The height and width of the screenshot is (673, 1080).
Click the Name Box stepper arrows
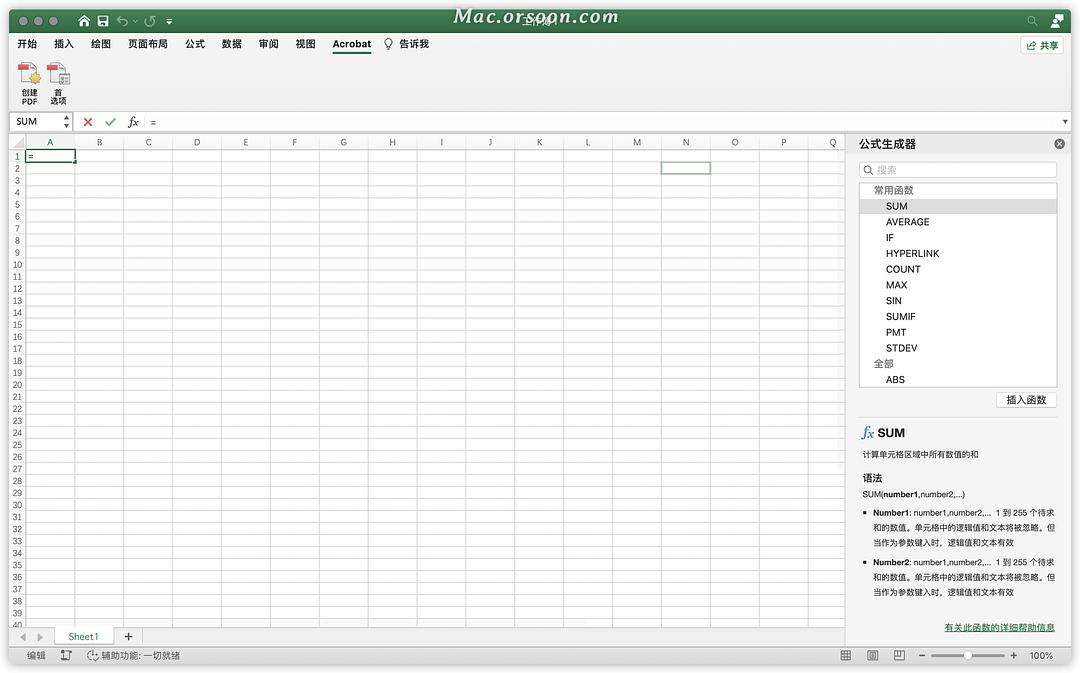[66, 122]
